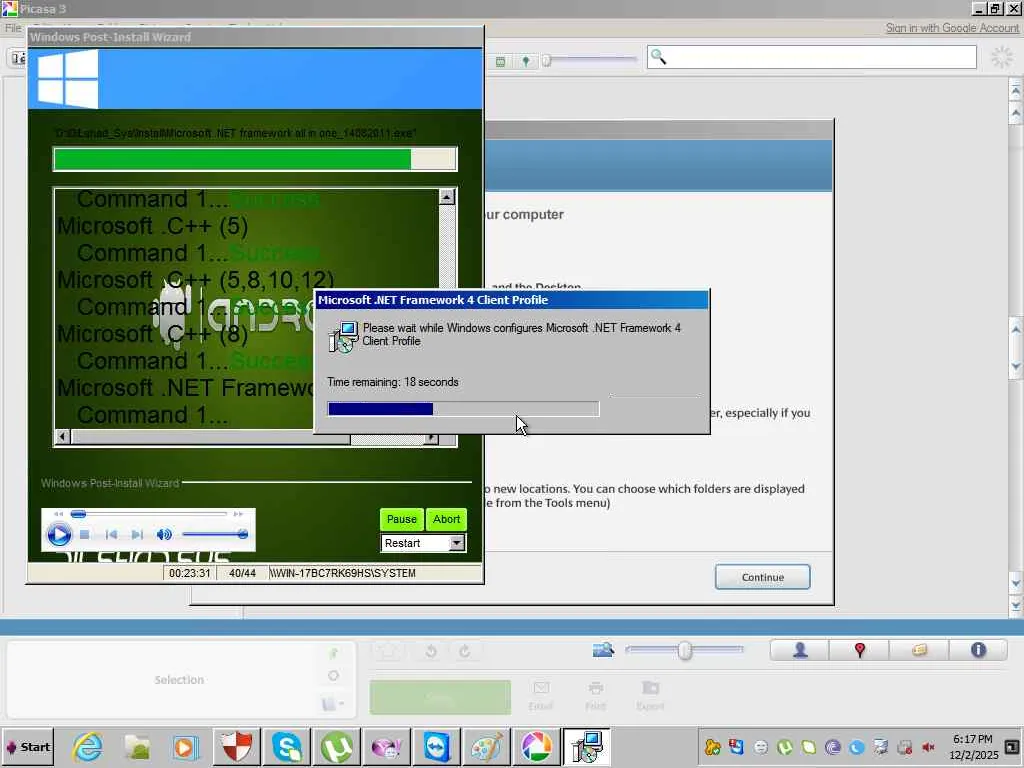Open Yahoo Messenger from the taskbar
The height and width of the screenshot is (768, 1024).
(x=387, y=747)
